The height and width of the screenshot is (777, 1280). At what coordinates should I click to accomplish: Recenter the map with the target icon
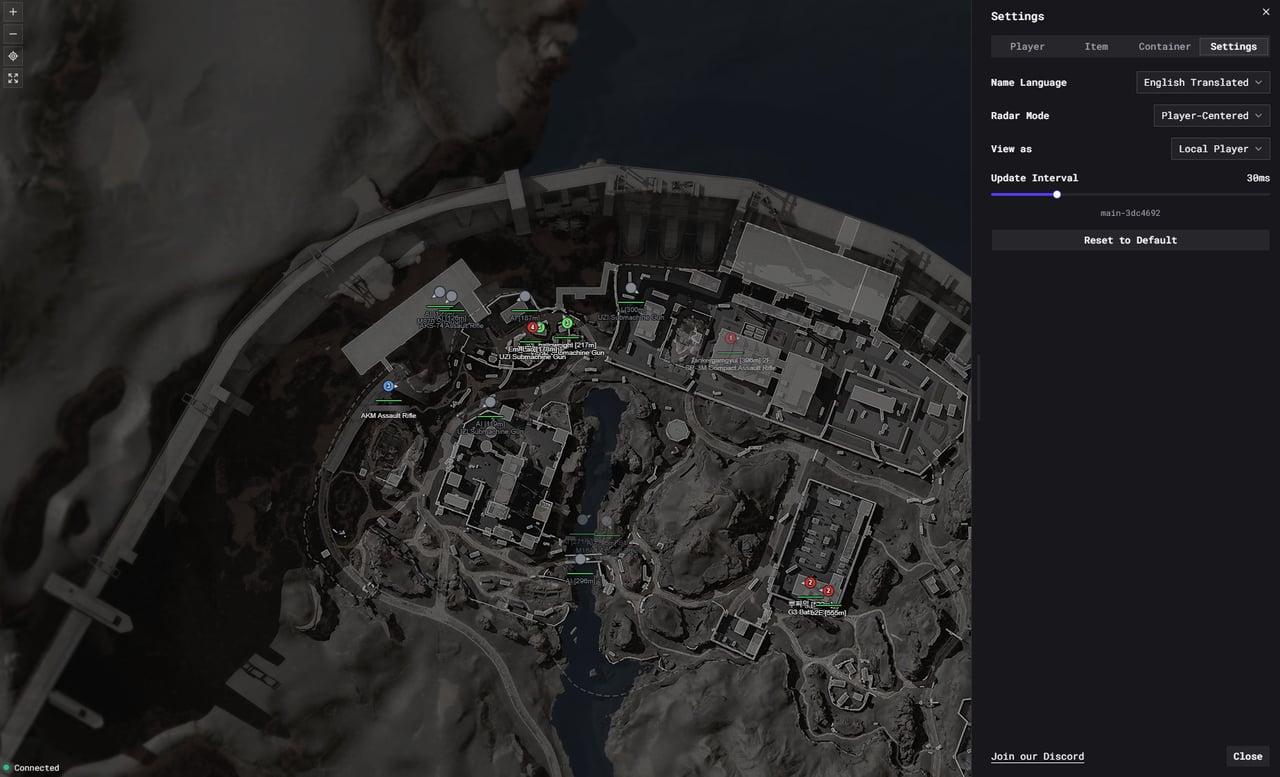point(13,56)
